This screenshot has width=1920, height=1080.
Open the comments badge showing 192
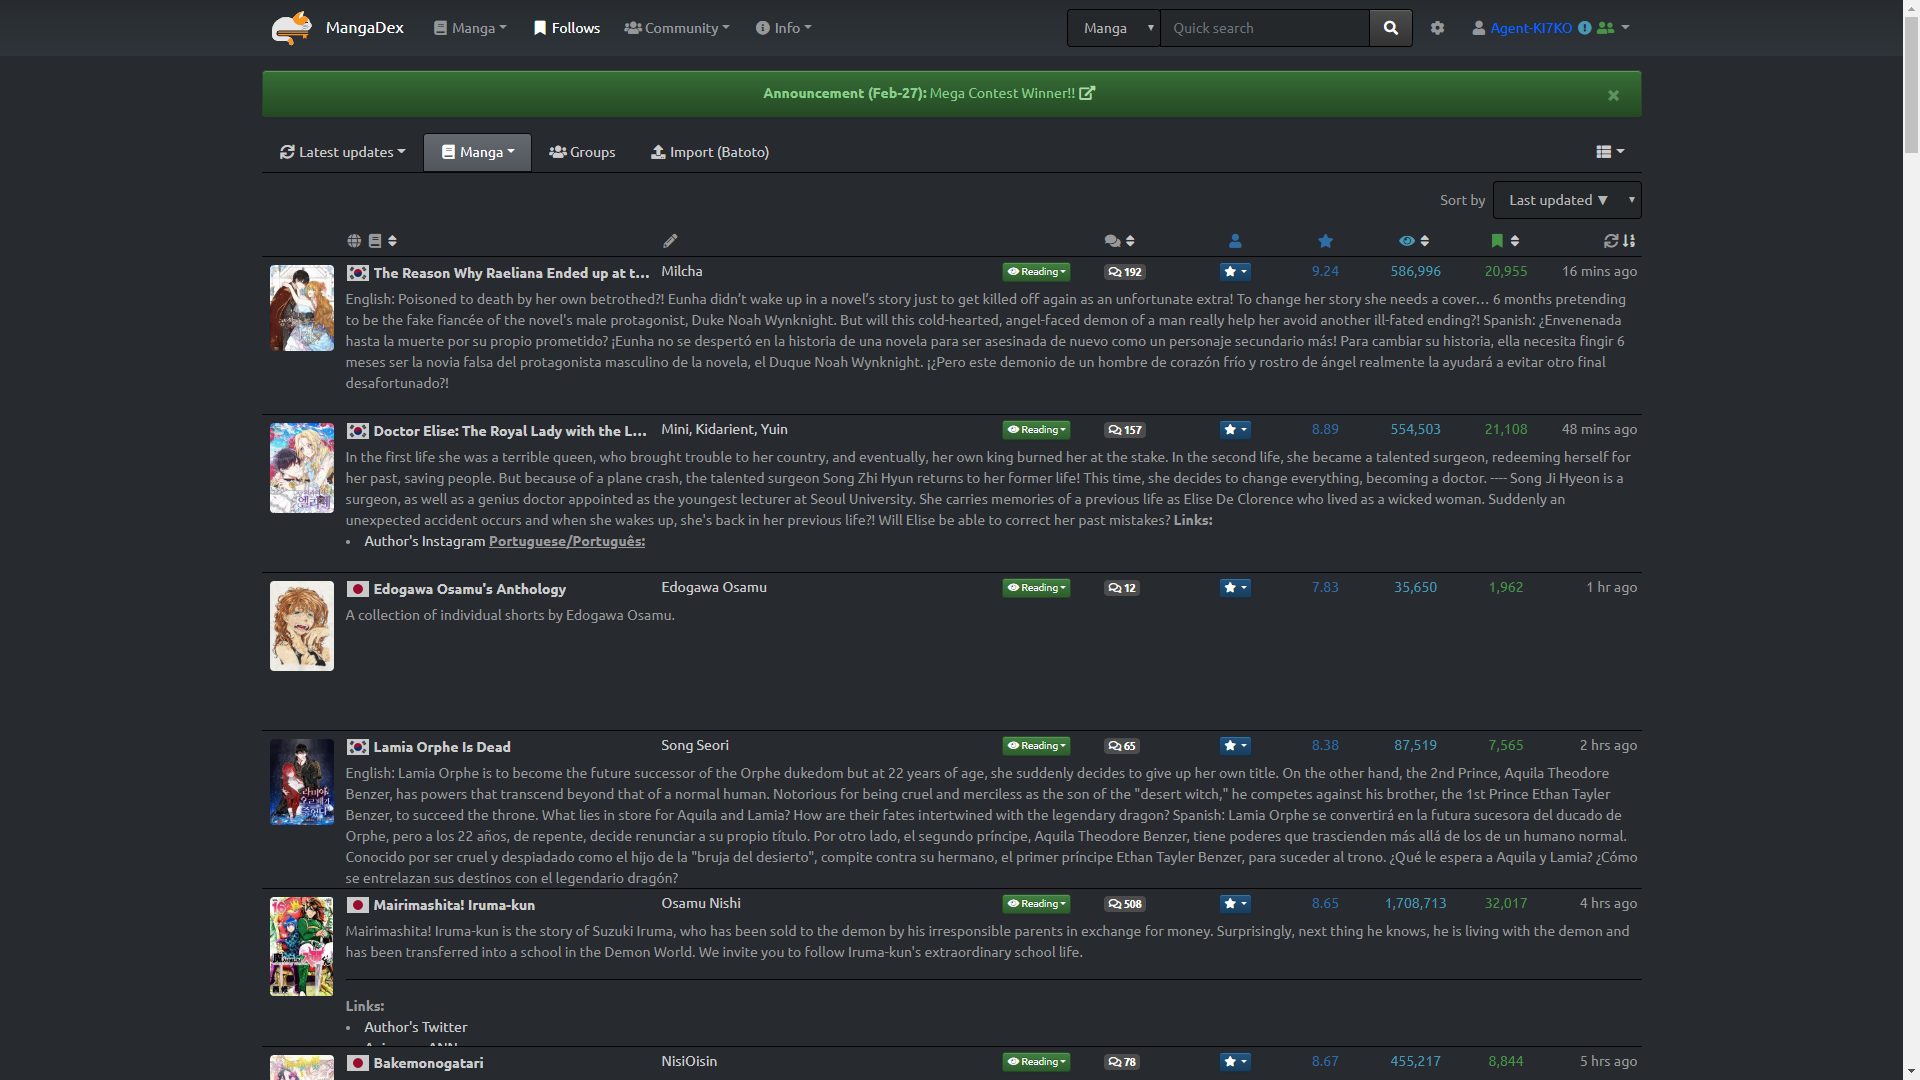[1125, 272]
